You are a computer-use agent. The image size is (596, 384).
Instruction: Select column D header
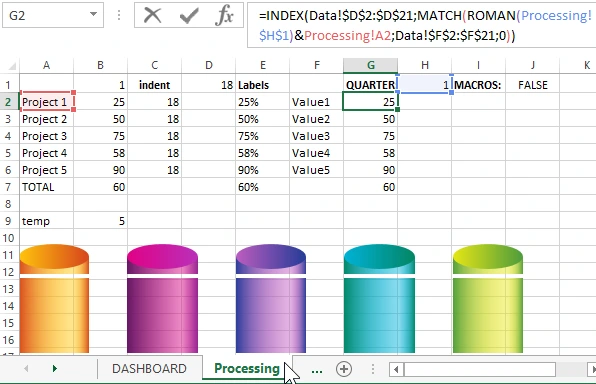(209, 65)
